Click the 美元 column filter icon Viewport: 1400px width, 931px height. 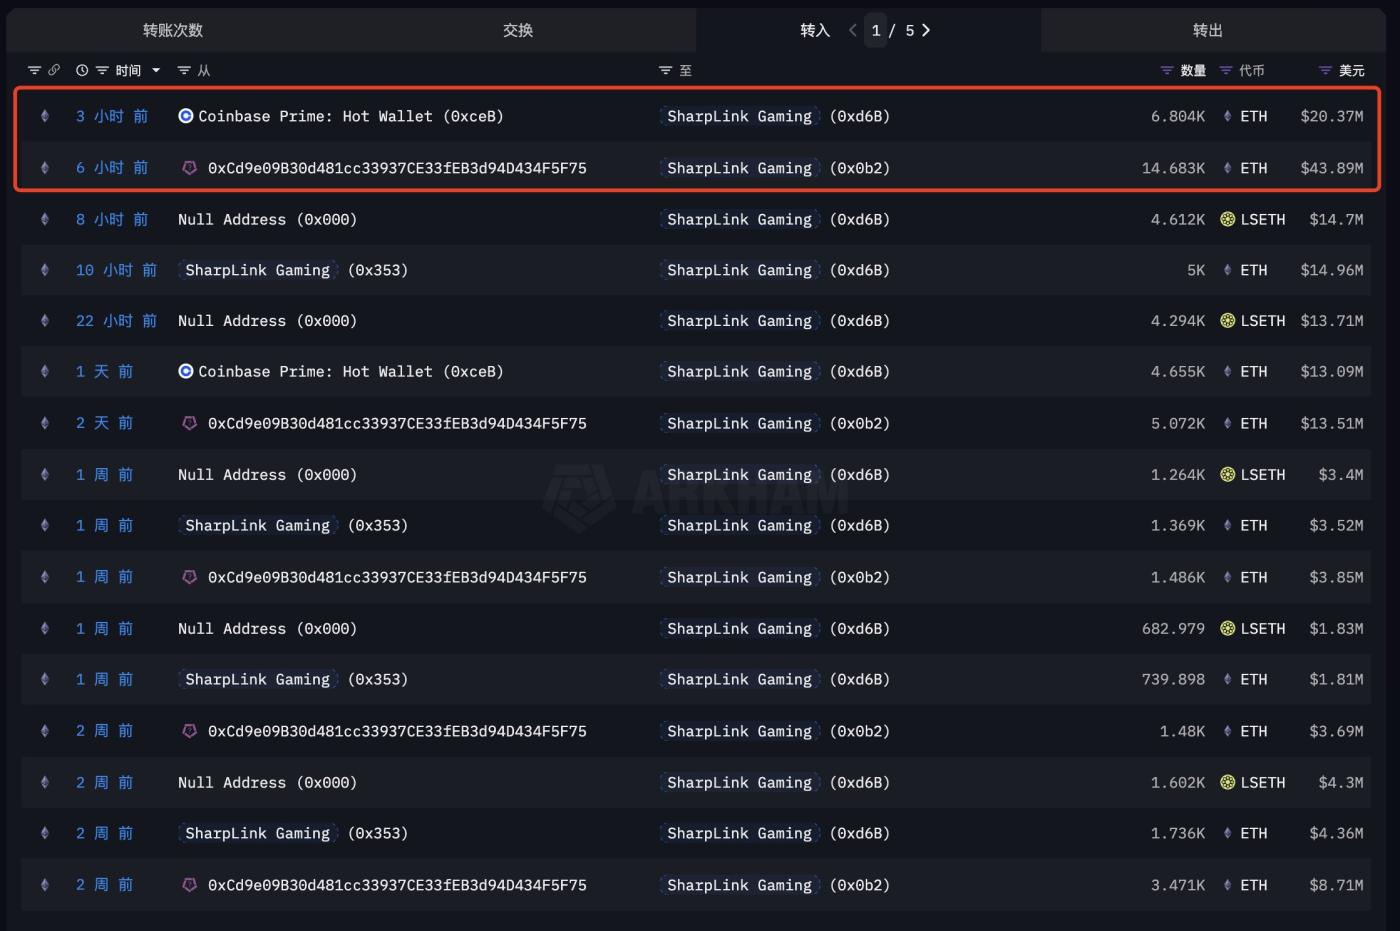tap(1326, 70)
